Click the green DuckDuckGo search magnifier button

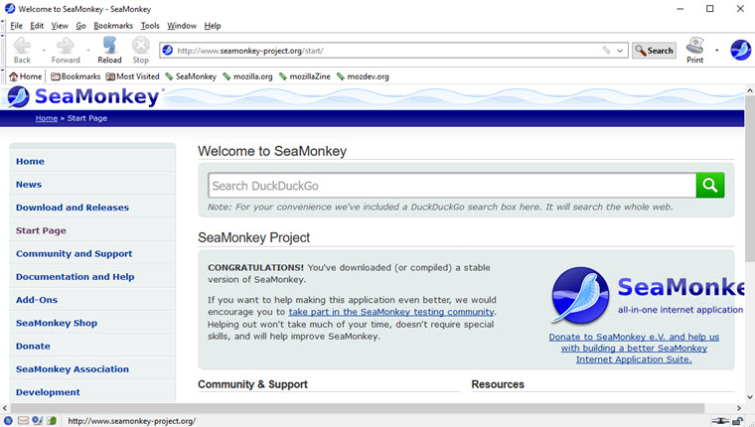point(710,185)
